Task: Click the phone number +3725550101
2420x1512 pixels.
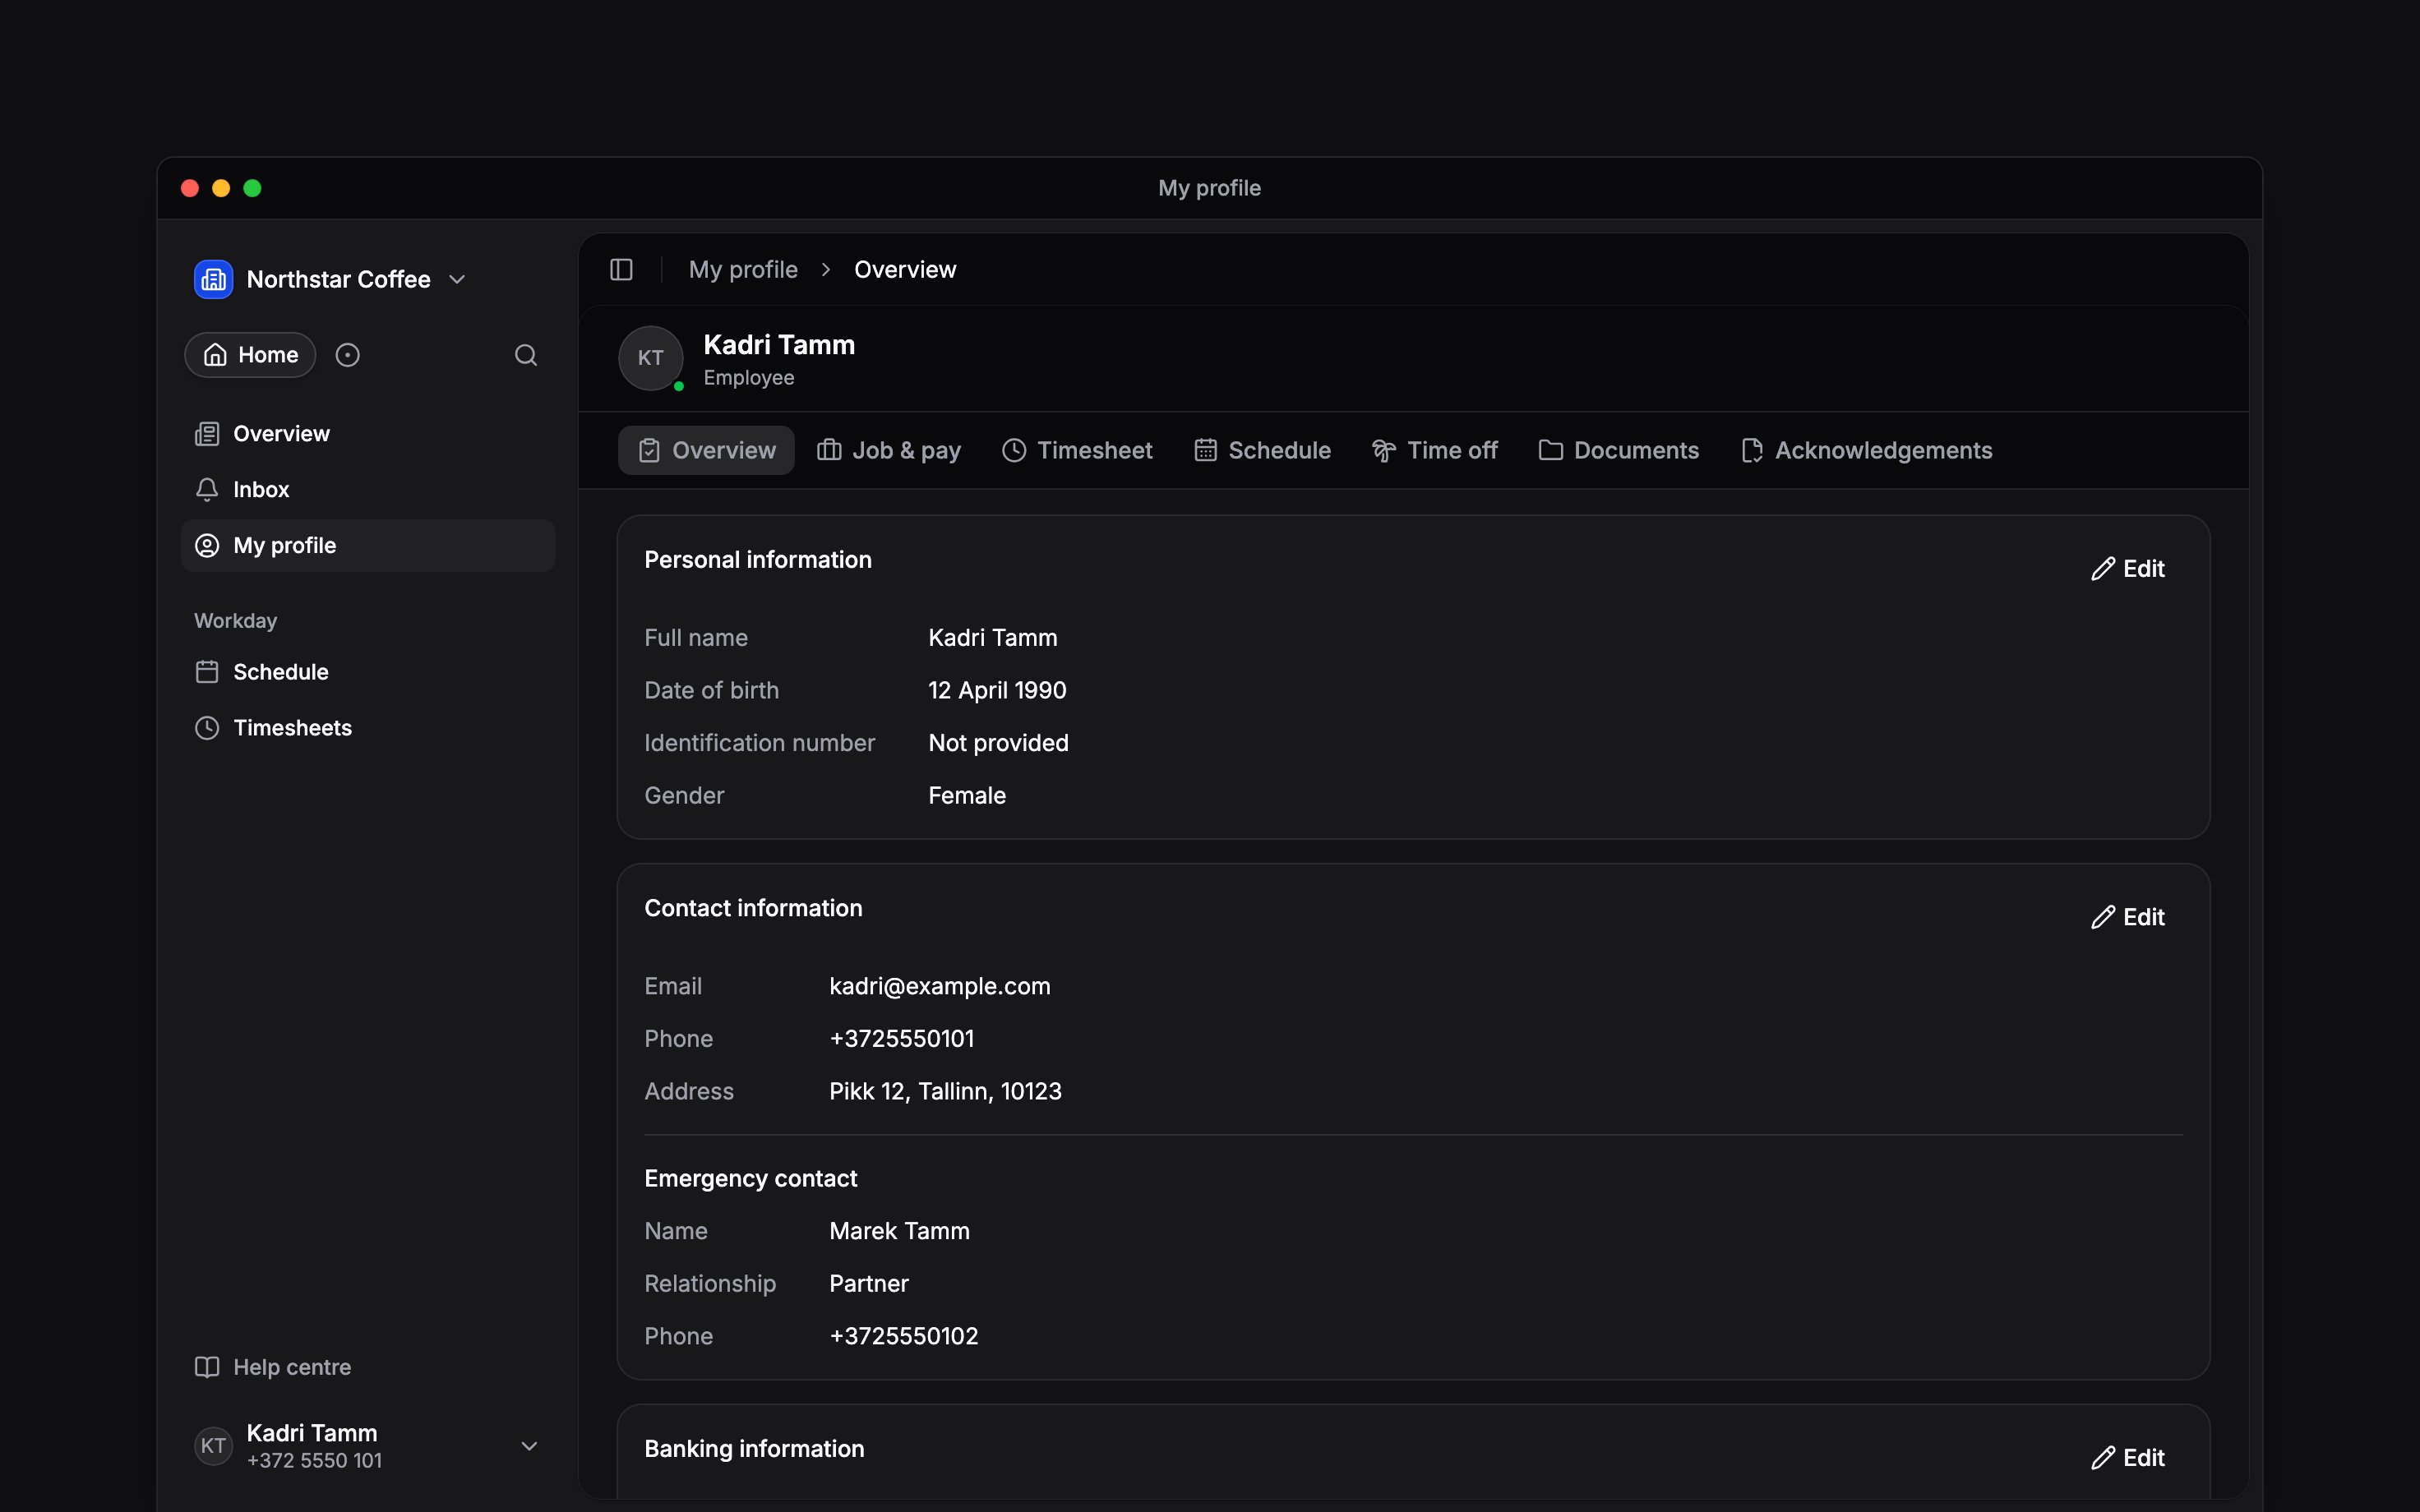Action: 902,1039
